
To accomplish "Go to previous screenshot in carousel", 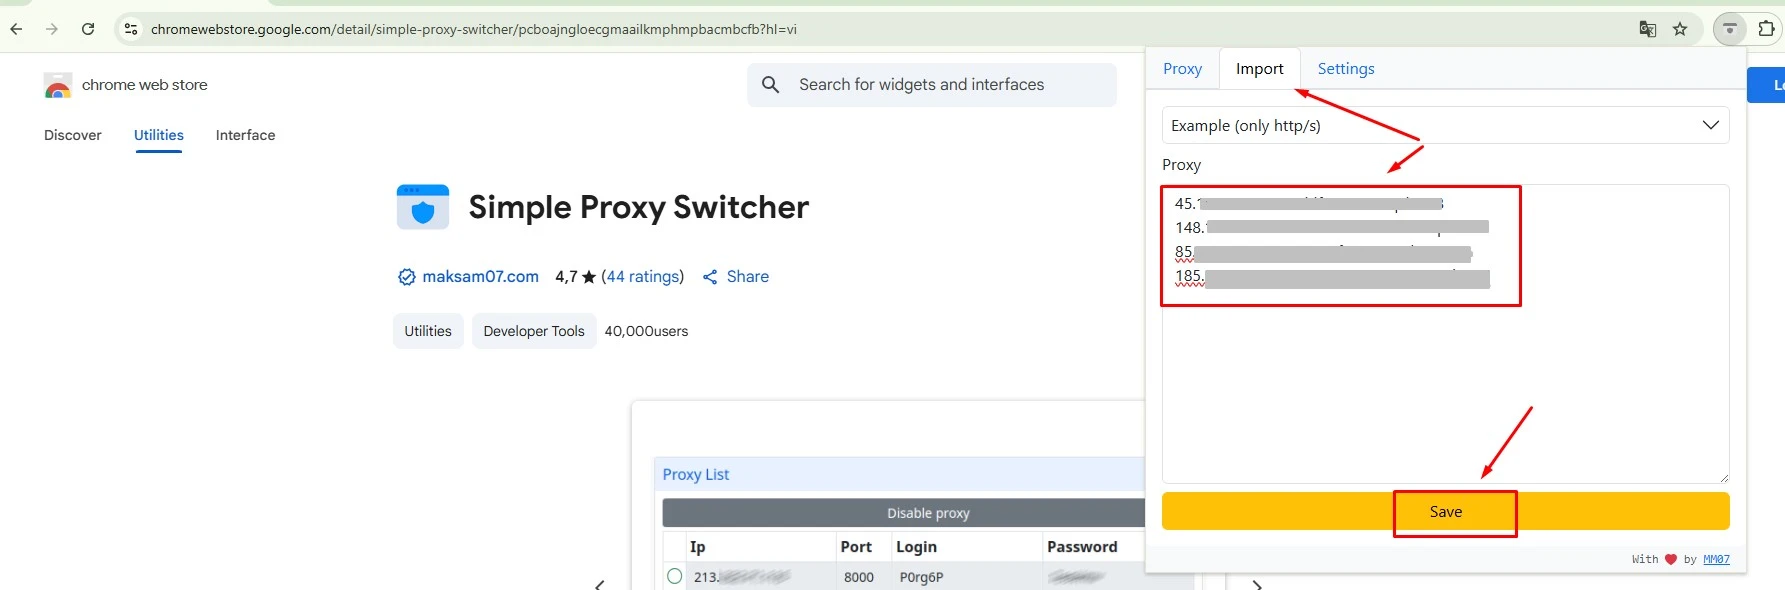I will (x=600, y=584).
